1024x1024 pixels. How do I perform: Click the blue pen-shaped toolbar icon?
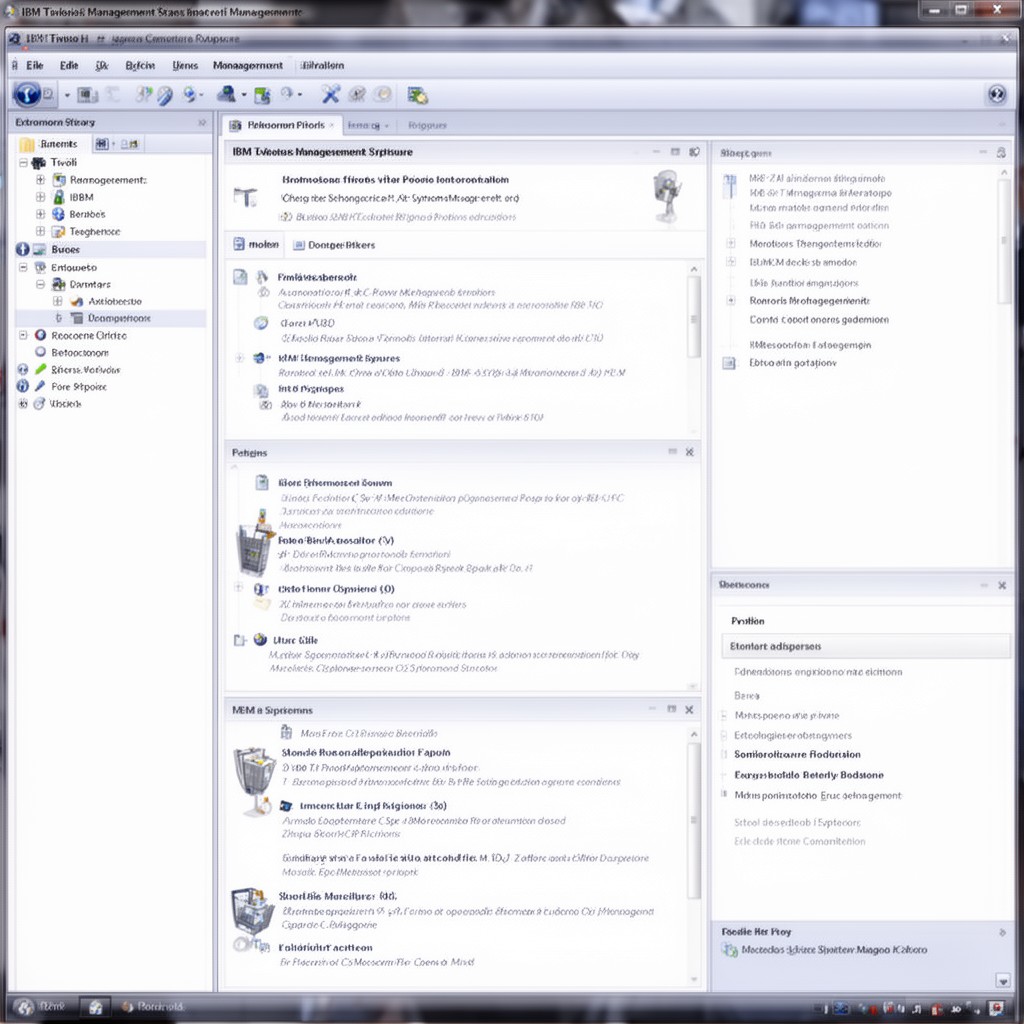click(x=165, y=96)
